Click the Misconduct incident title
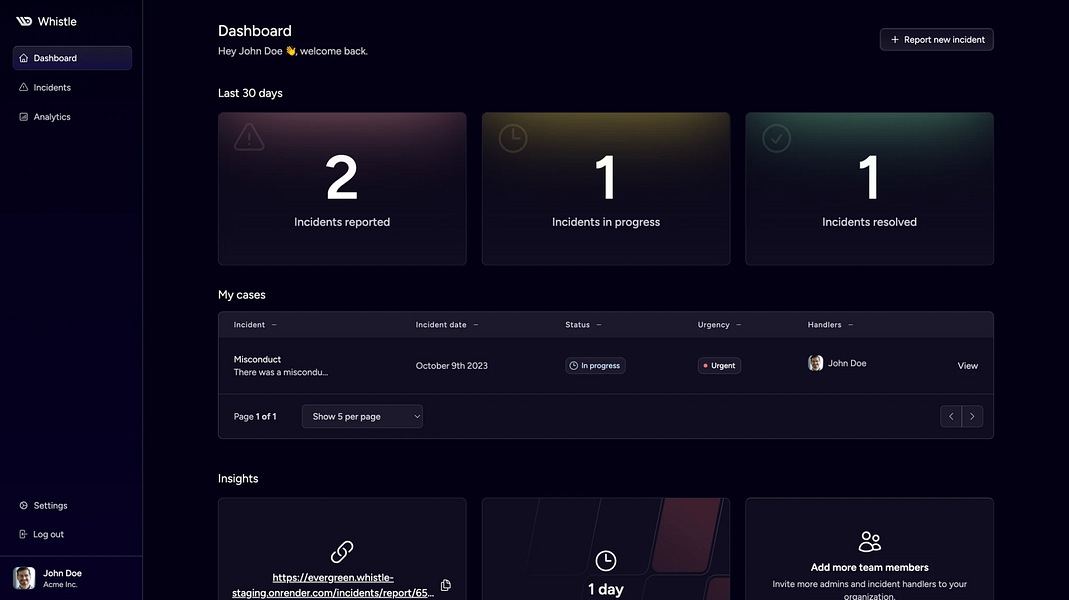The height and width of the screenshot is (600, 1069). (257, 359)
